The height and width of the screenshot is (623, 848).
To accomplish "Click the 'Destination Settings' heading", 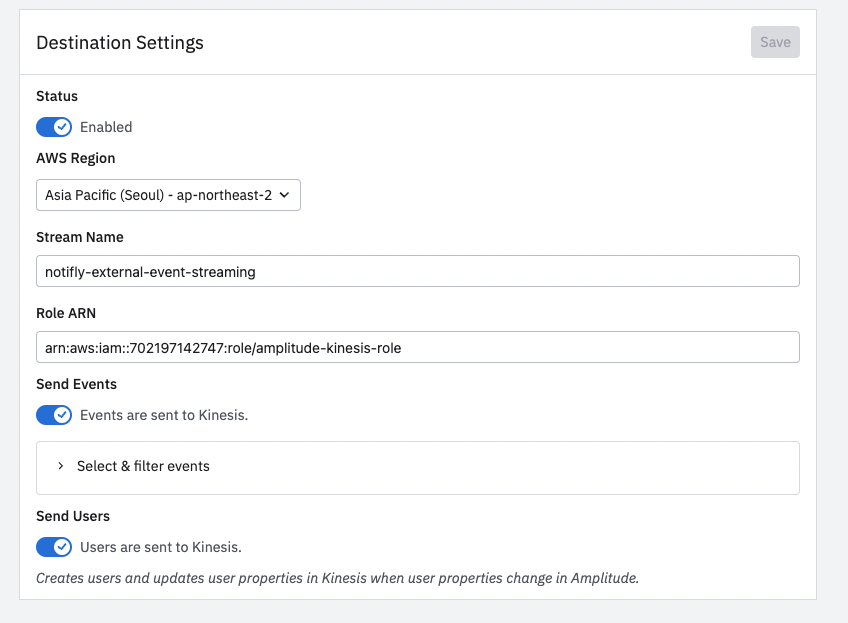I will [119, 43].
